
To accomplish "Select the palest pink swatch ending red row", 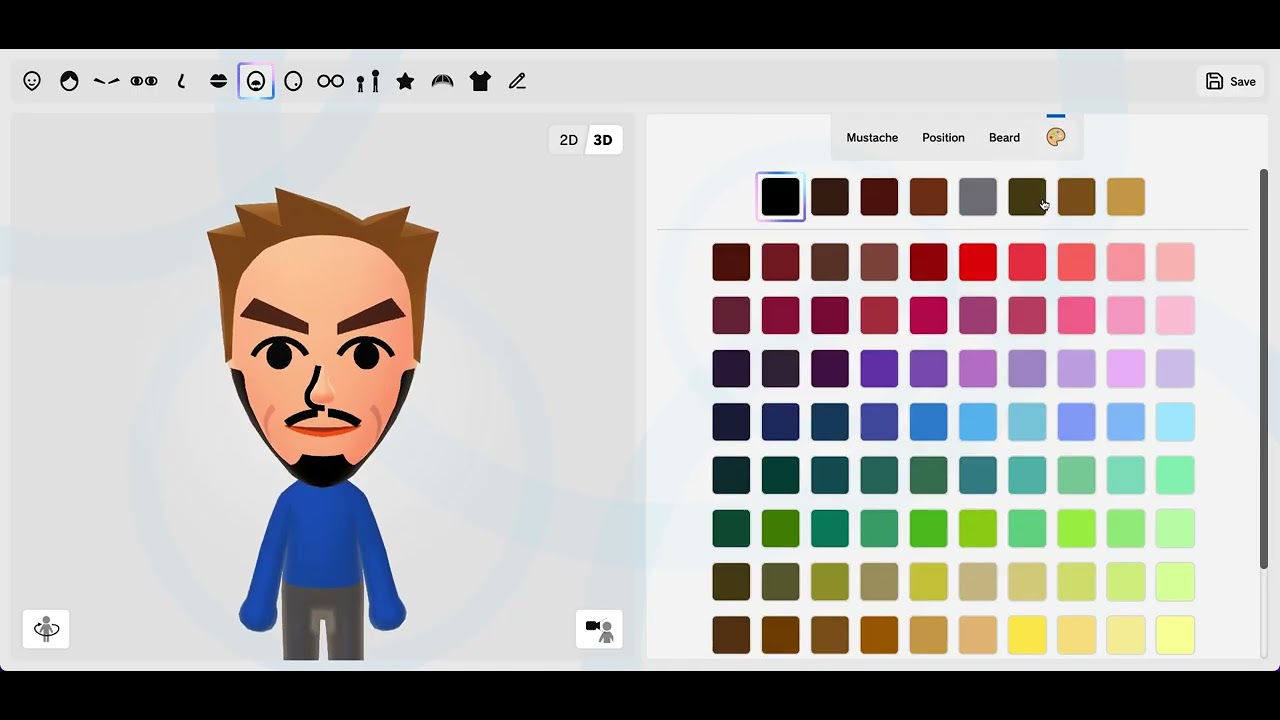I will 1175,262.
